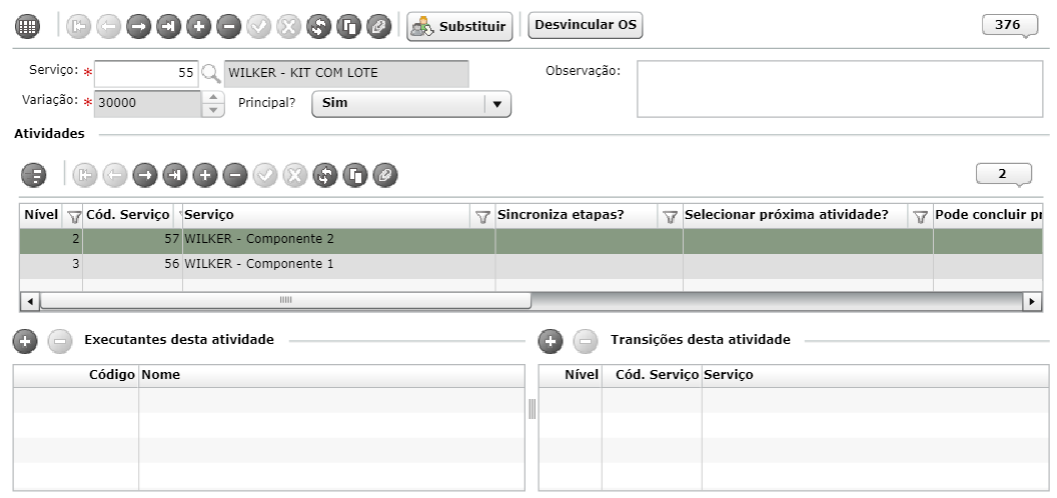
Task: Open the 376 record counter bubble
Action: (1008, 25)
